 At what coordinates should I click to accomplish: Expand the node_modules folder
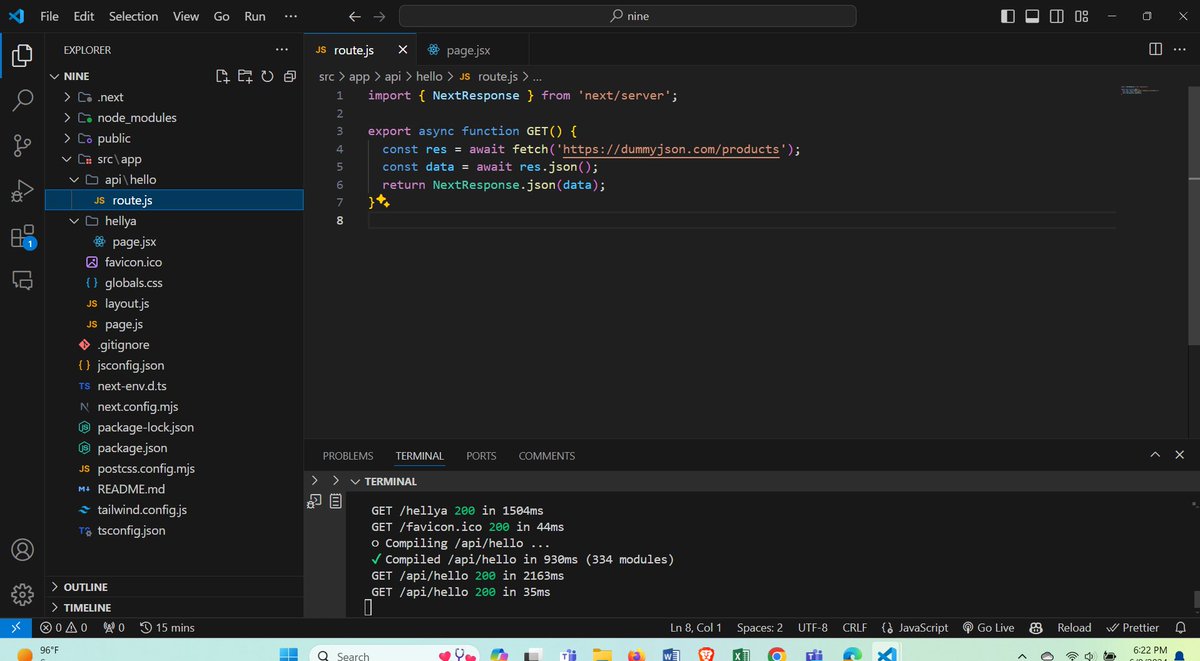click(175, 117)
